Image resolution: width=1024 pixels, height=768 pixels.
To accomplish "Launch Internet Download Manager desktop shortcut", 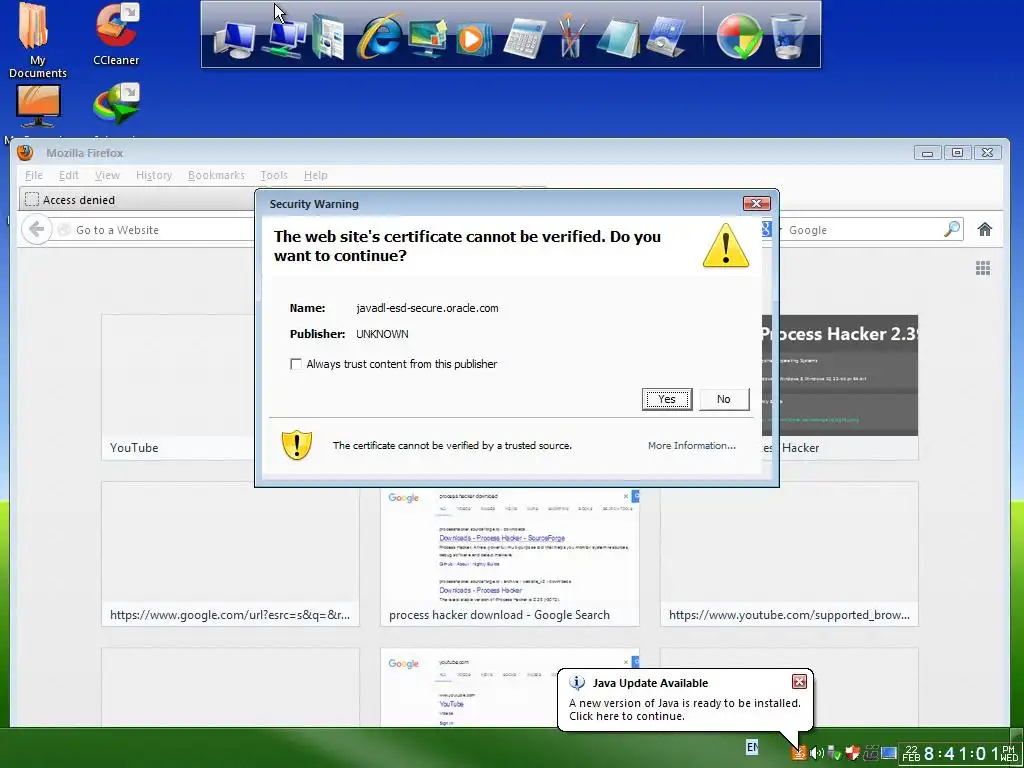I will pos(116,104).
